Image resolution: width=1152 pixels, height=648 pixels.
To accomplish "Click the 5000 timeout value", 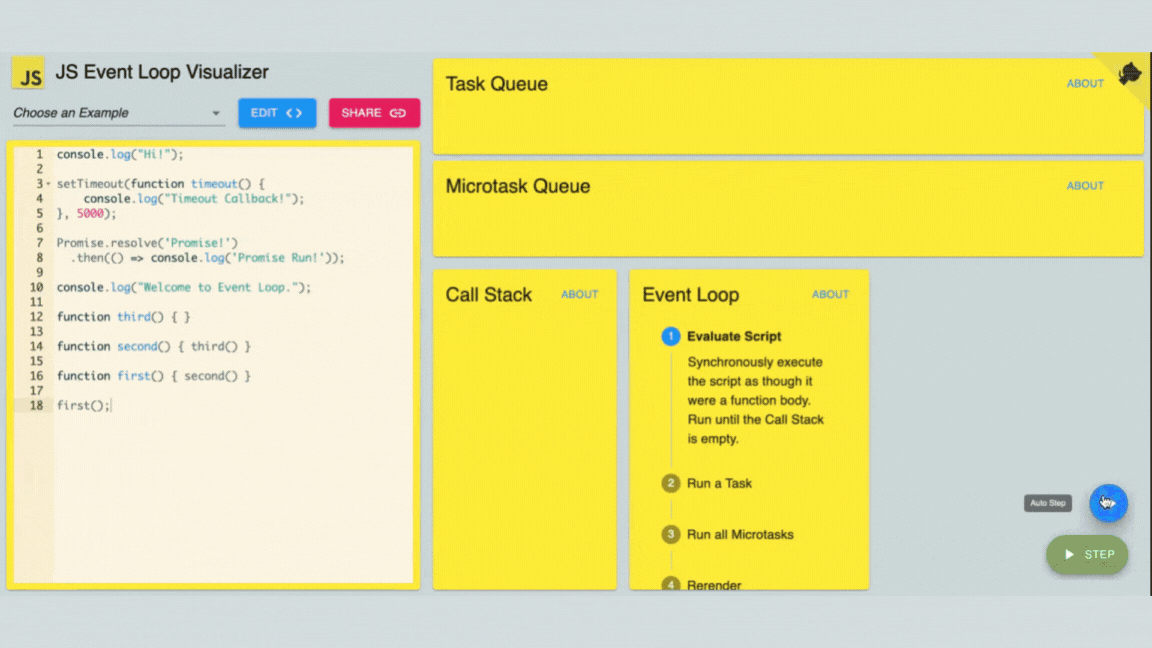I will (x=90, y=214).
